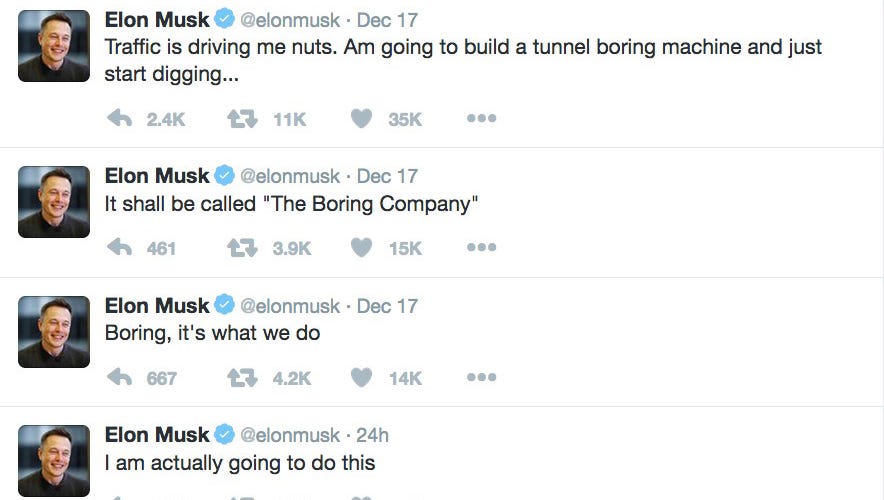Image resolution: width=884 pixels, height=500 pixels.
Task: Like the "The Boring Company" tweet
Action: tap(362, 248)
